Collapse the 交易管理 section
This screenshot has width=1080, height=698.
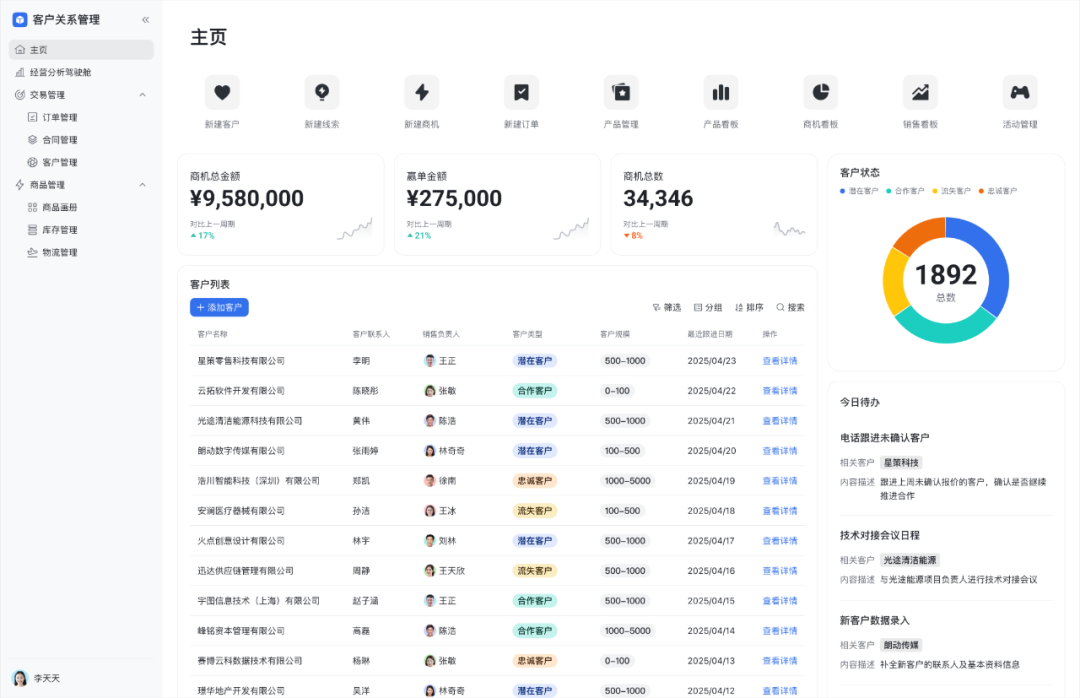click(80, 94)
